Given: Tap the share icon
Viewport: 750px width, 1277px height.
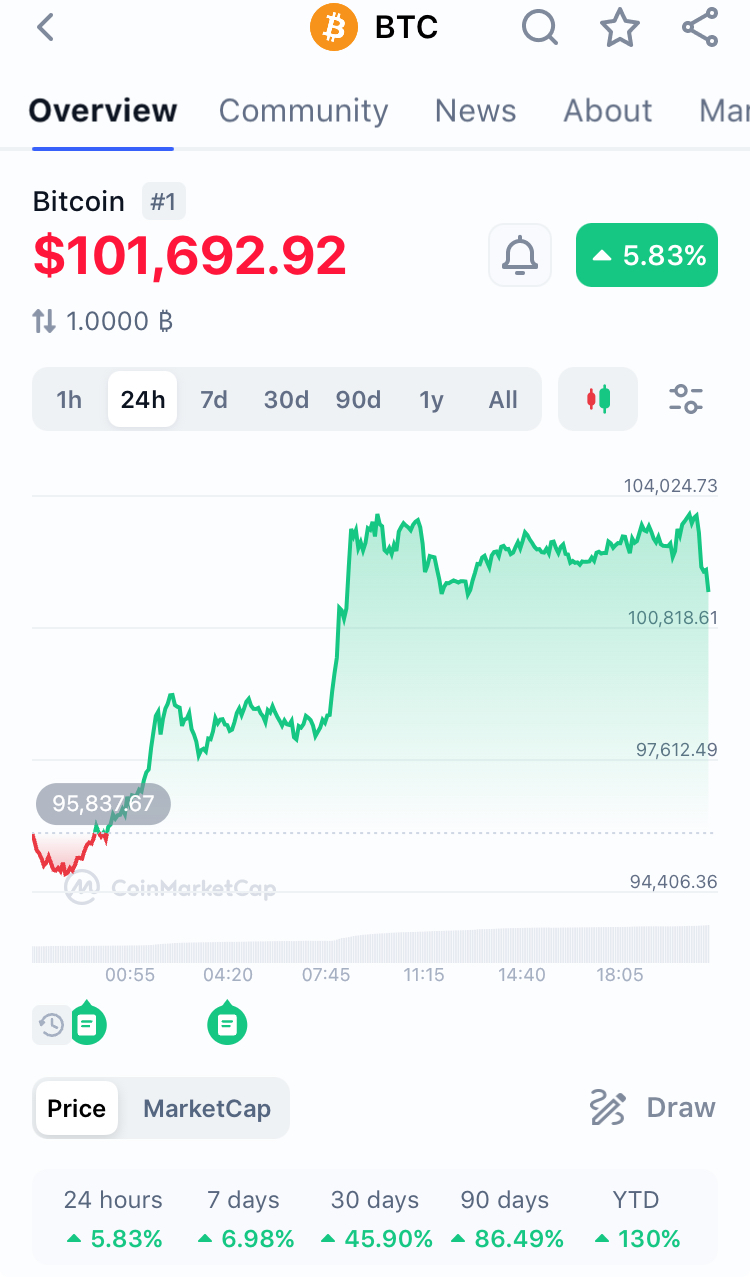Looking at the screenshot, I should [x=700, y=27].
